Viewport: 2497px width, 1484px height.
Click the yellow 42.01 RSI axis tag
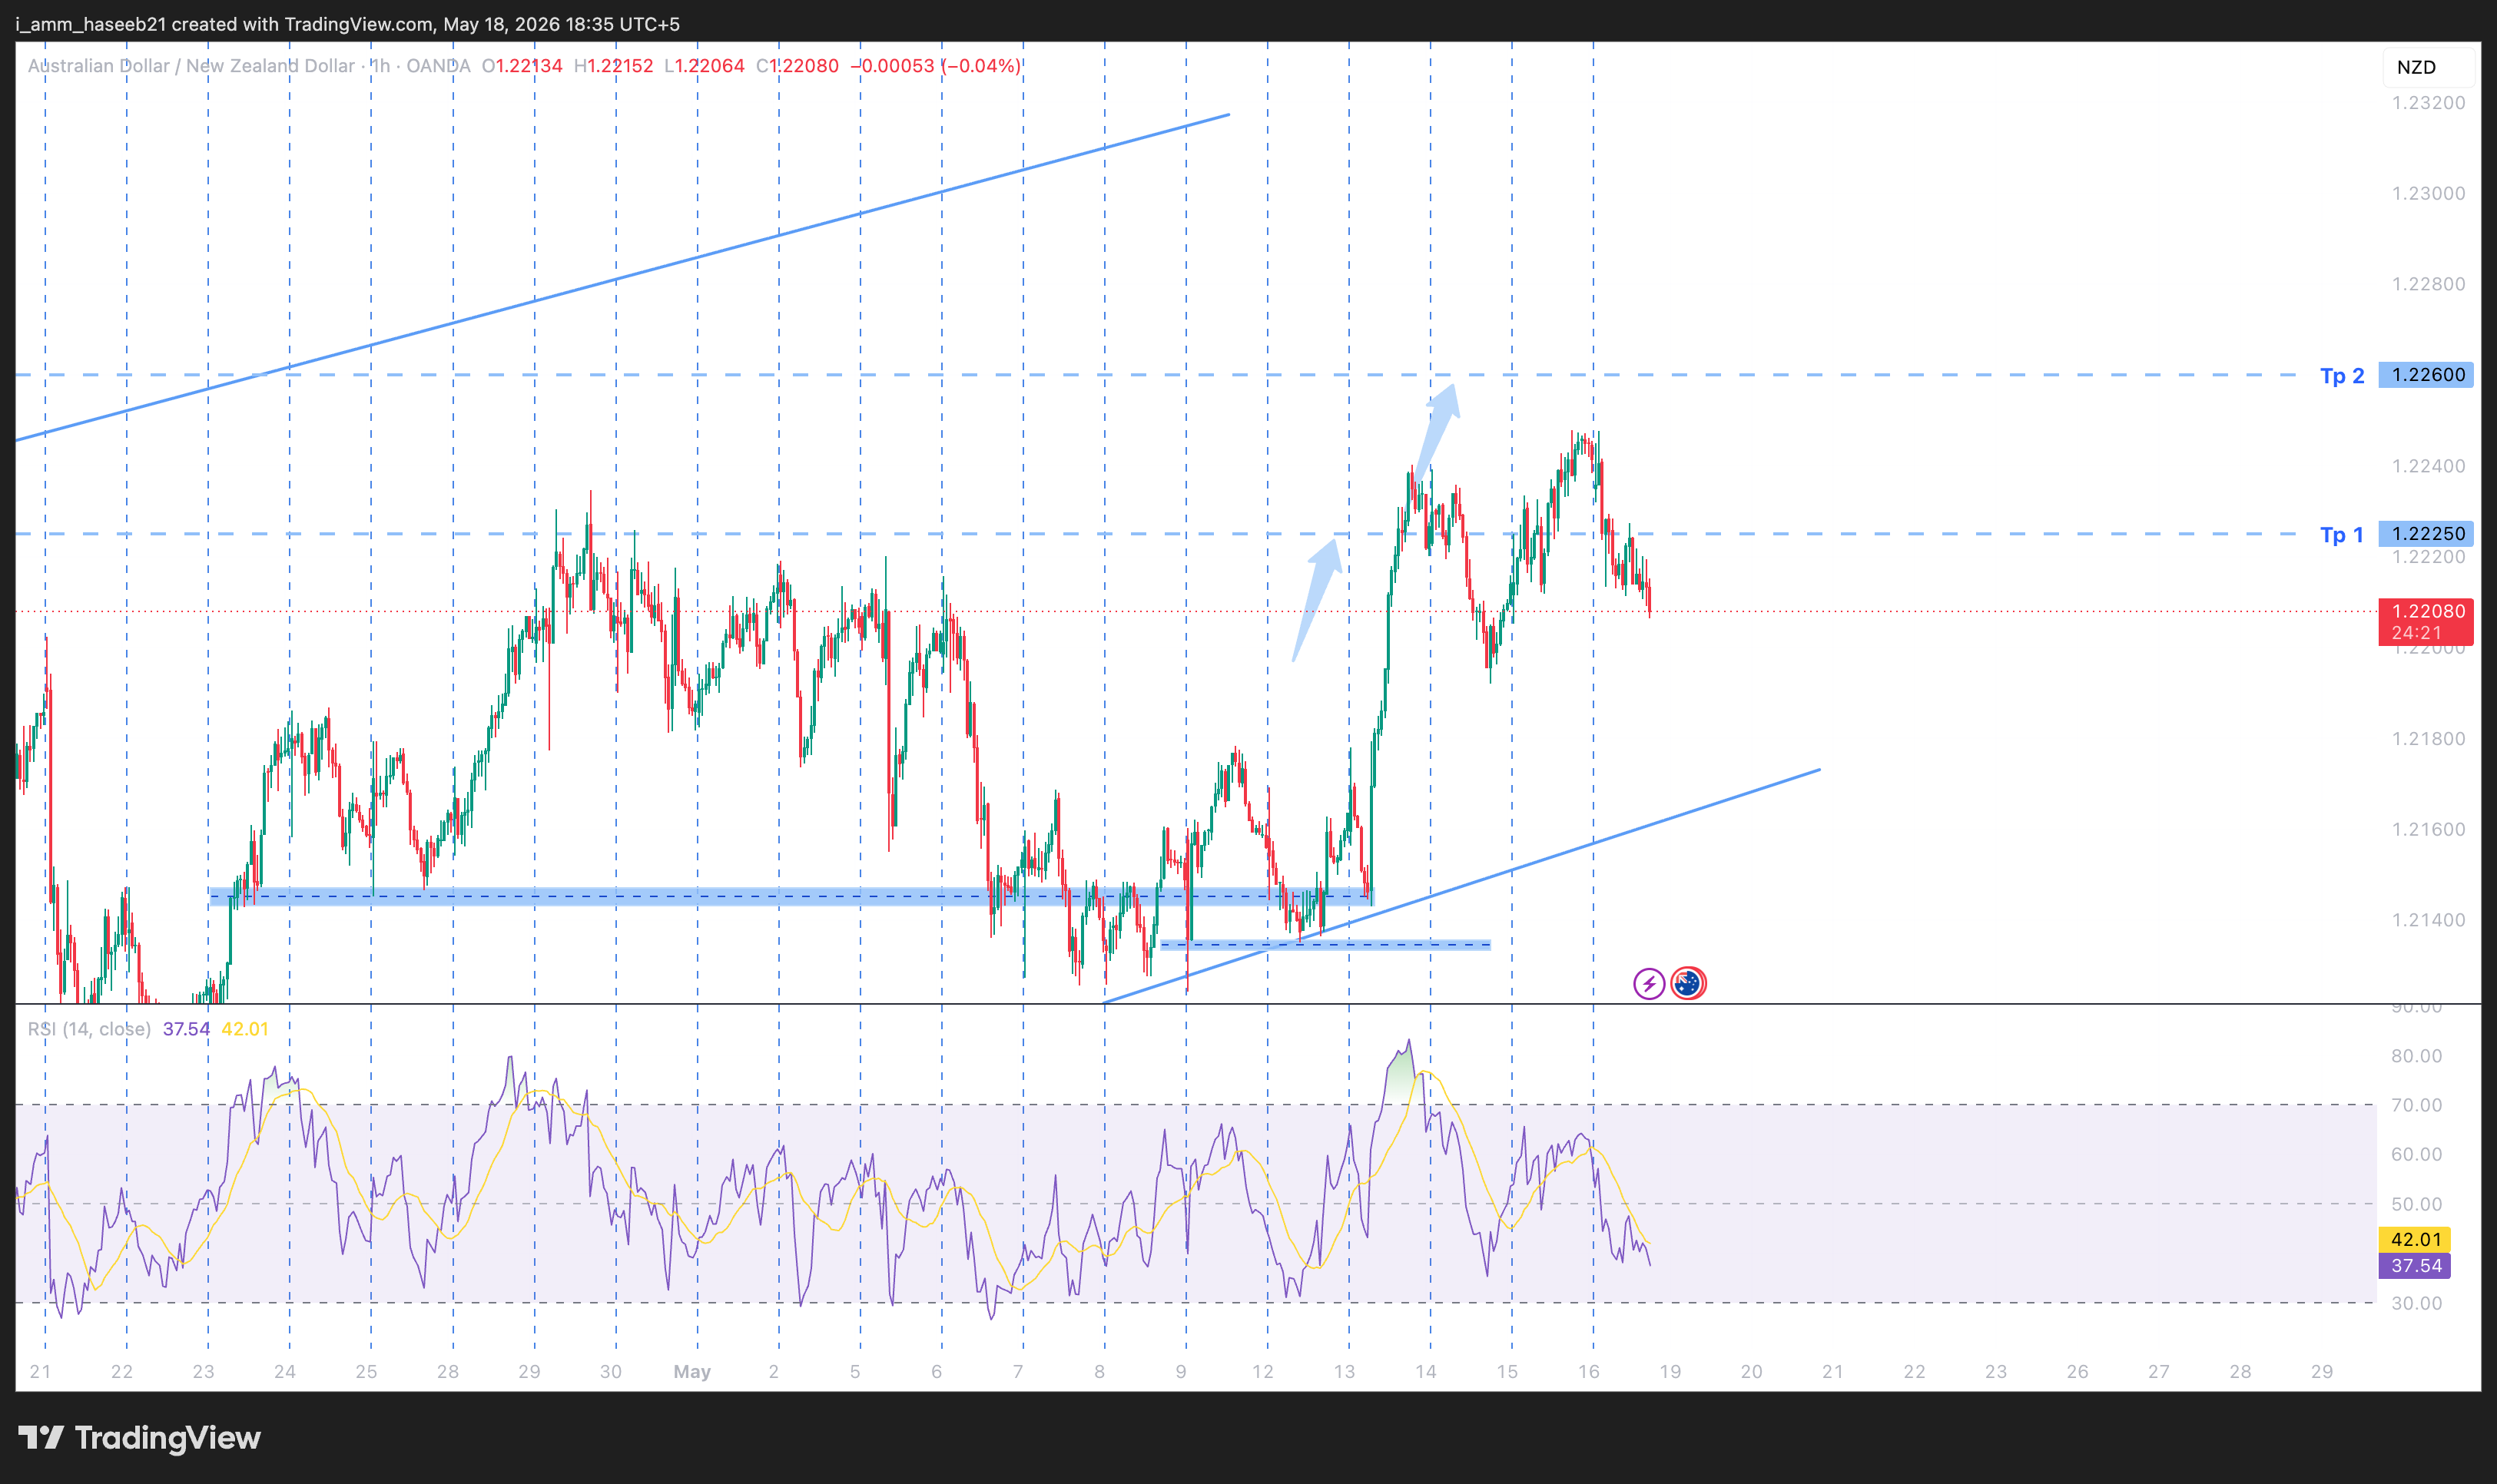click(2415, 1239)
